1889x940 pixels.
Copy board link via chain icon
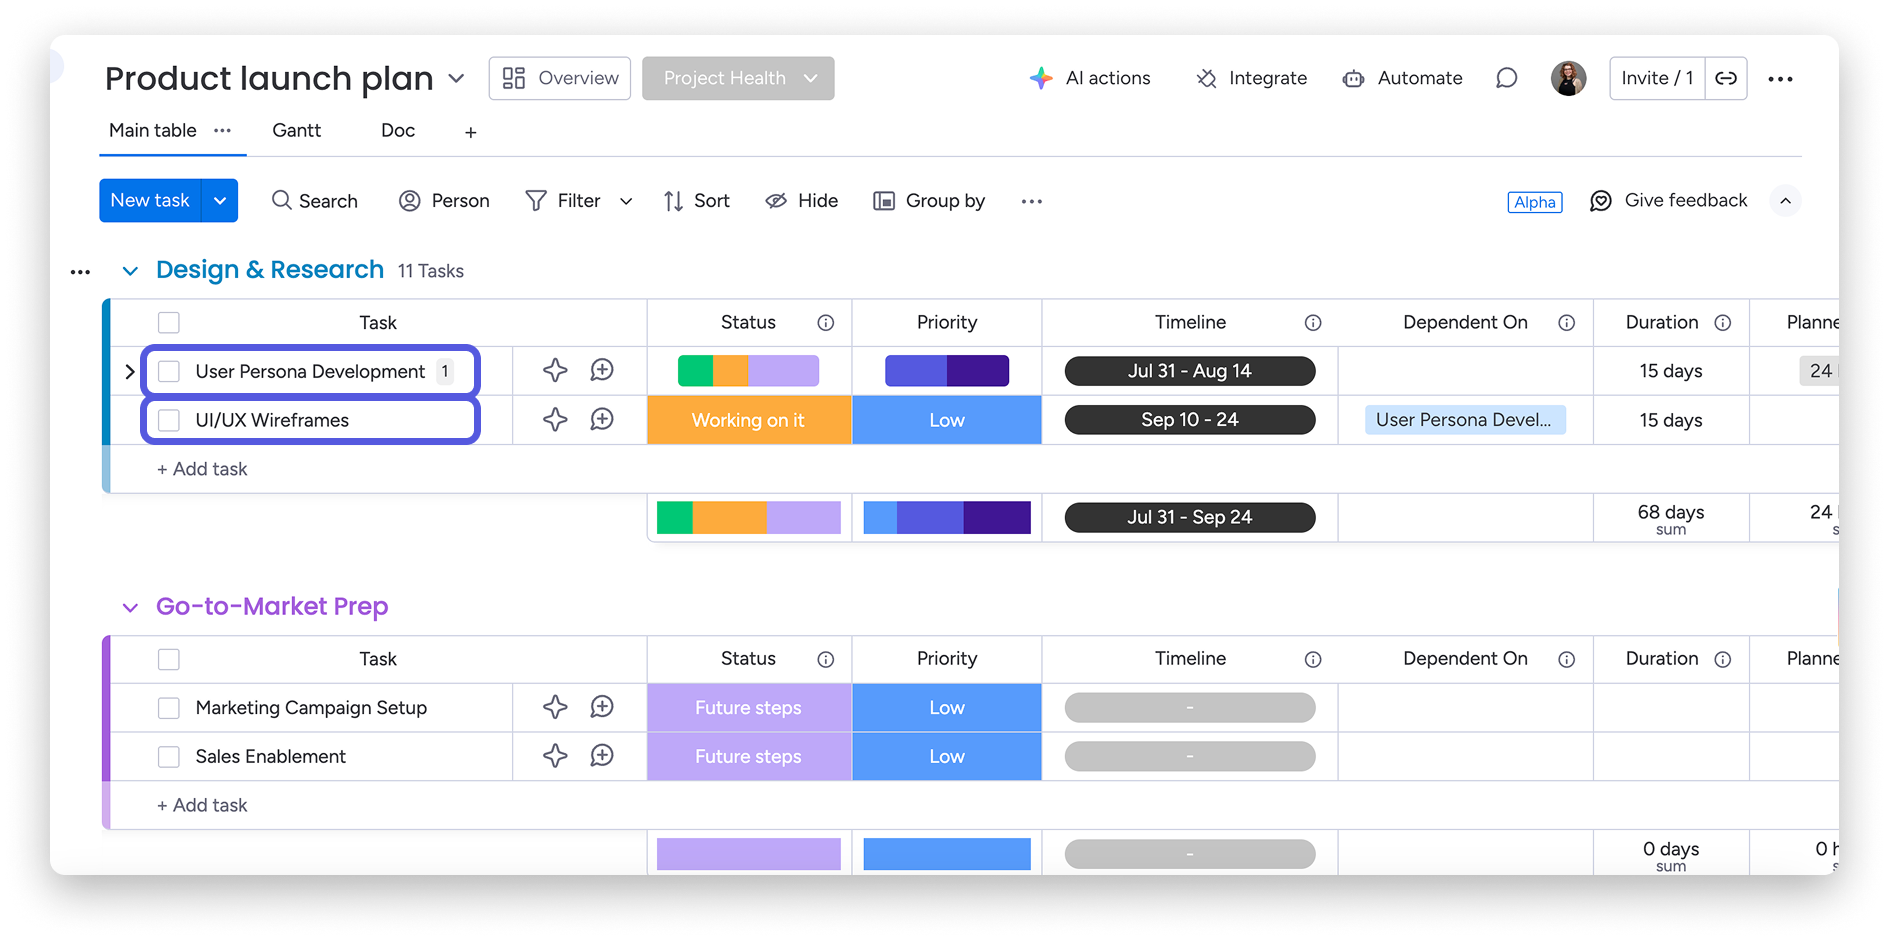[1726, 78]
